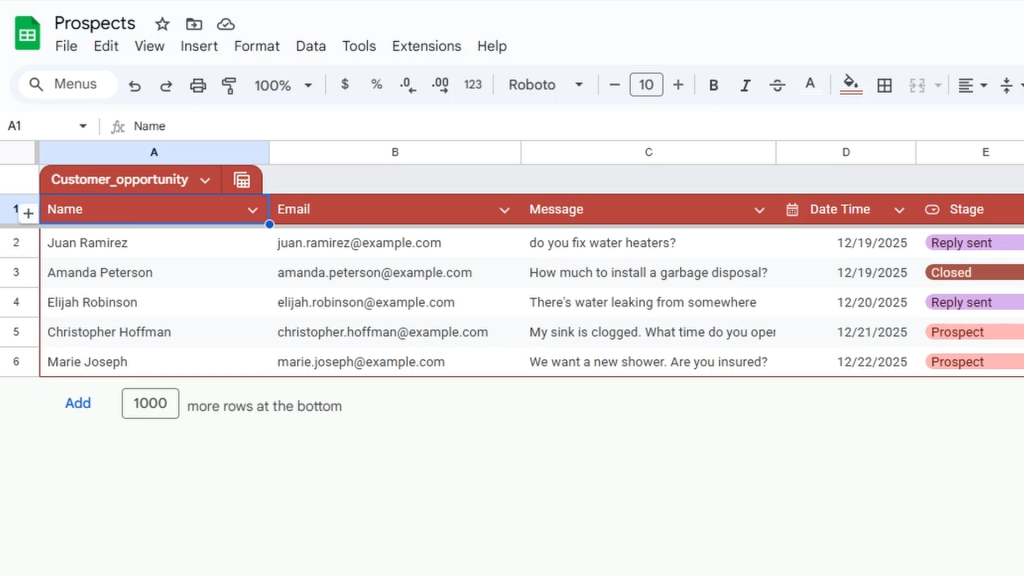Toggle strikethrough formatting
1024x576 pixels.
click(777, 85)
